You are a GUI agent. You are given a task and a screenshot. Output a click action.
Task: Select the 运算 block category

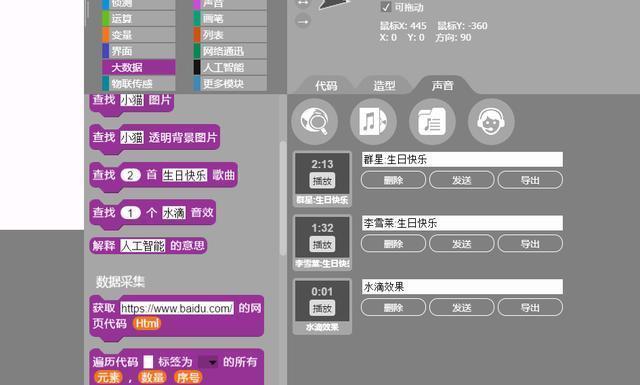tap(139, 19)
